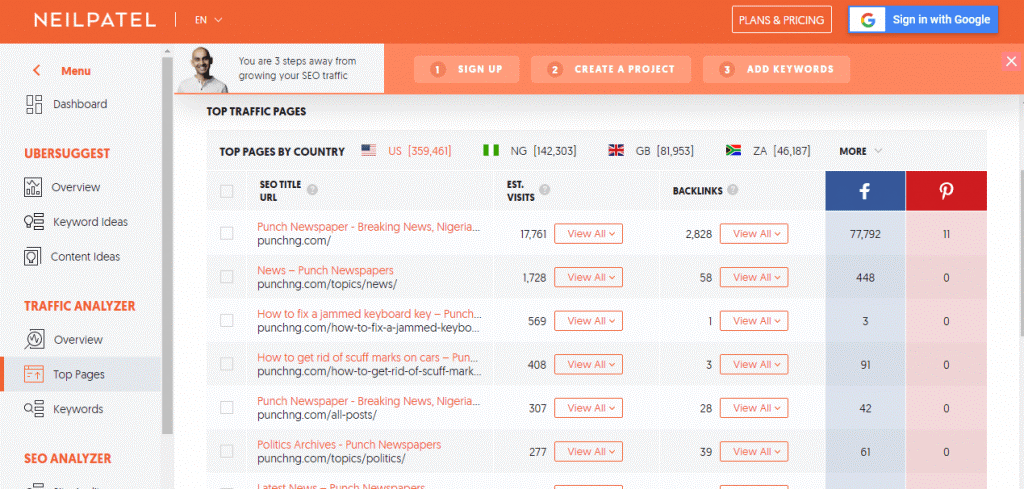1024x489 pixels.
Task: Open 'How to get rid of scuff marks' link
Action: pyautogui.click(x=369, y=358)
